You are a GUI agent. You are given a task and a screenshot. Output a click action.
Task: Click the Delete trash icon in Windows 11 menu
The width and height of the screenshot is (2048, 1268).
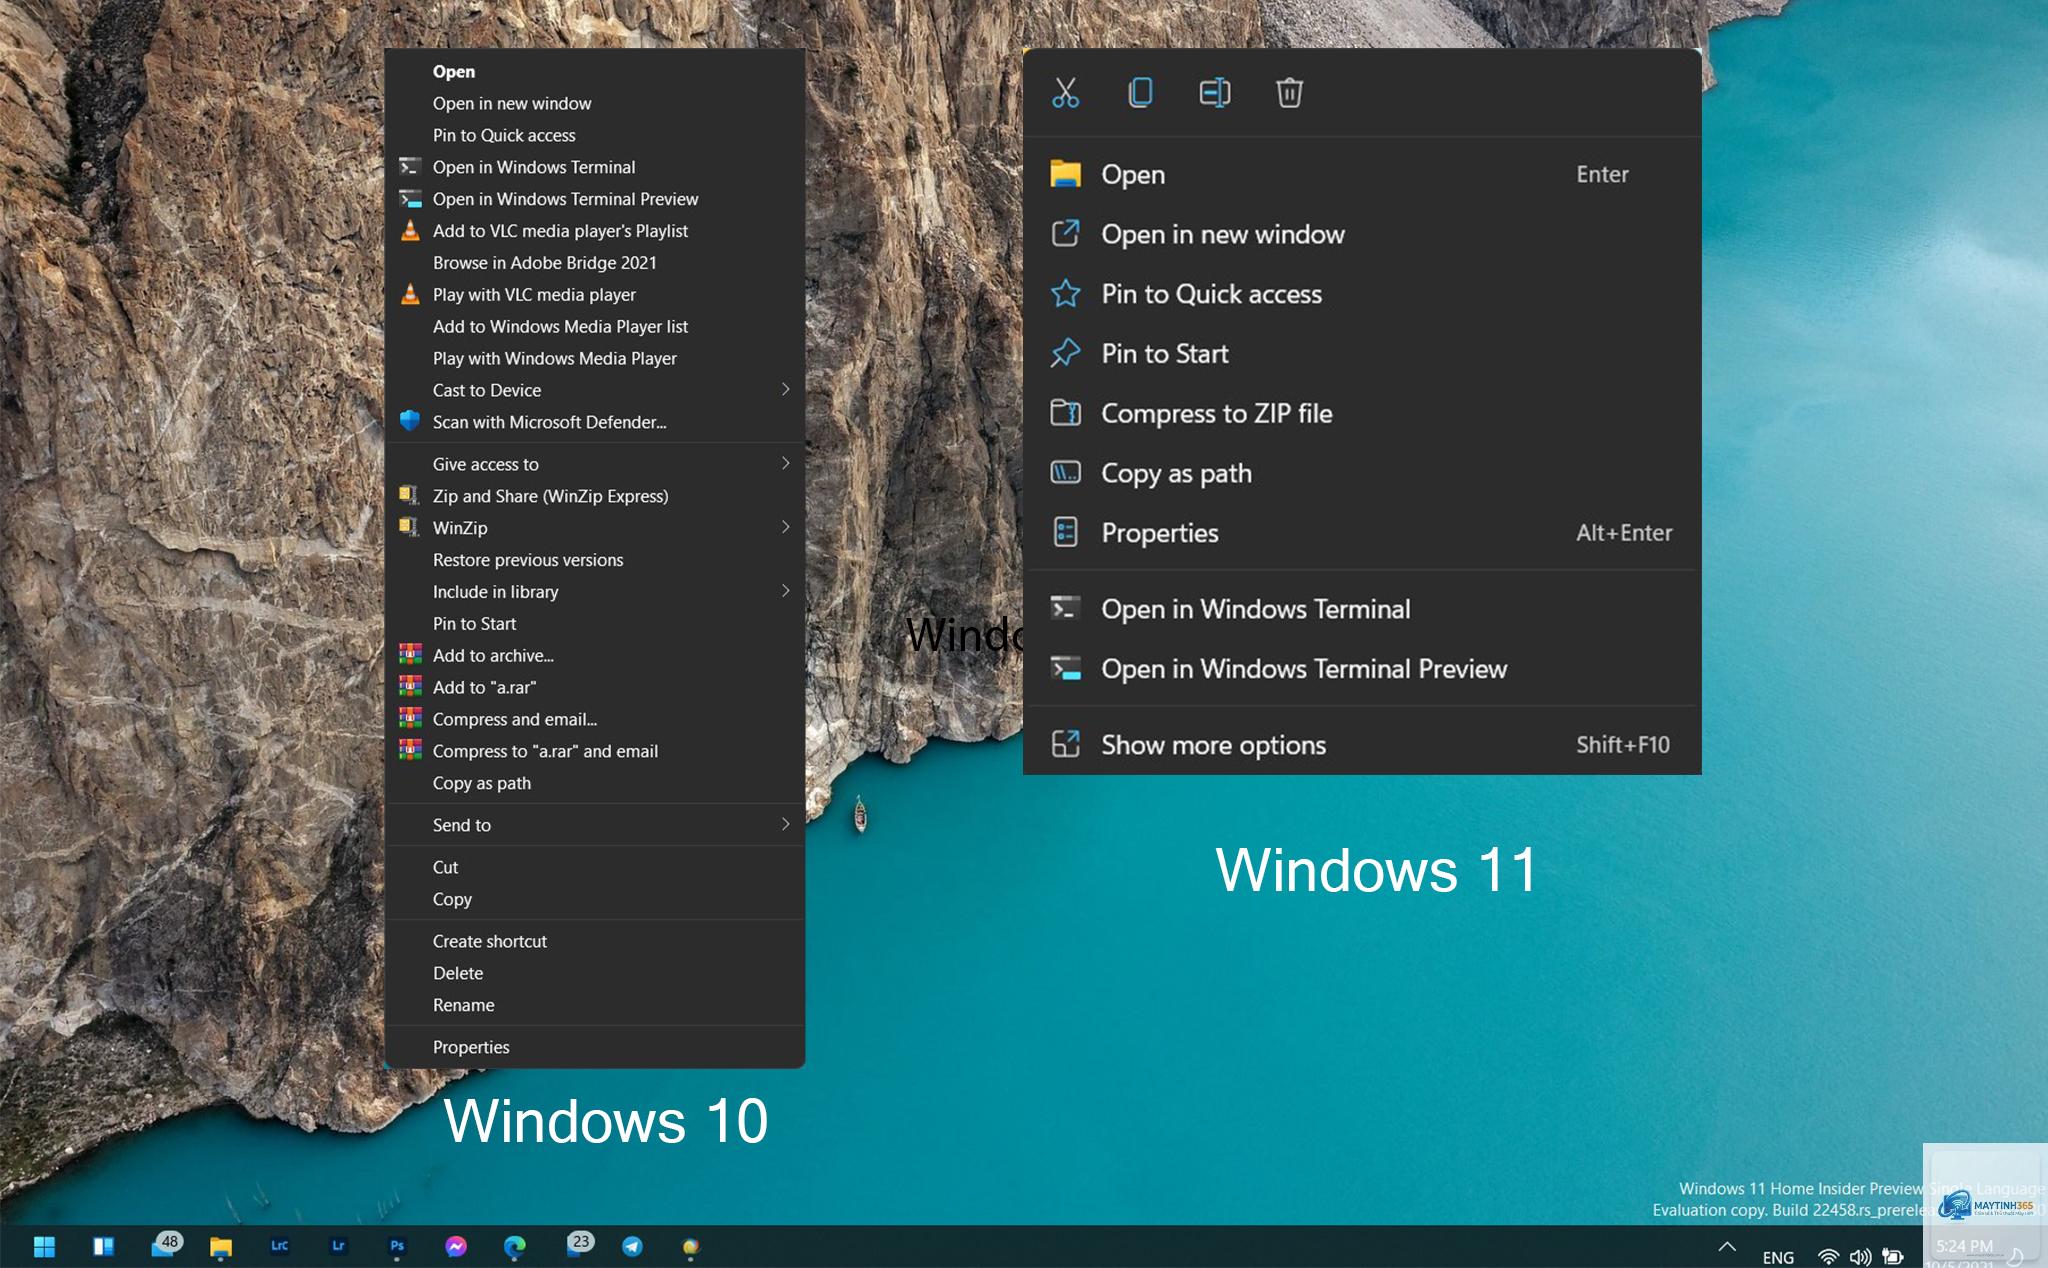pyautogui.click(x=1289, y=93)
